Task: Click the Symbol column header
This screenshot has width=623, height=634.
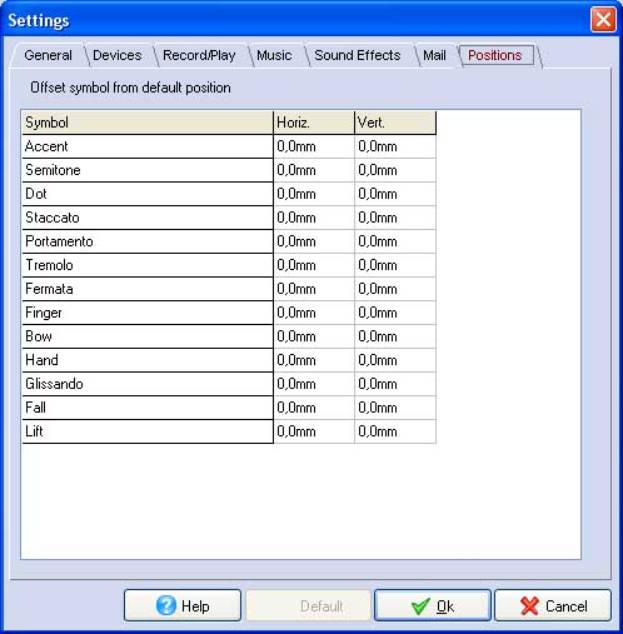Action: (148, 123)
